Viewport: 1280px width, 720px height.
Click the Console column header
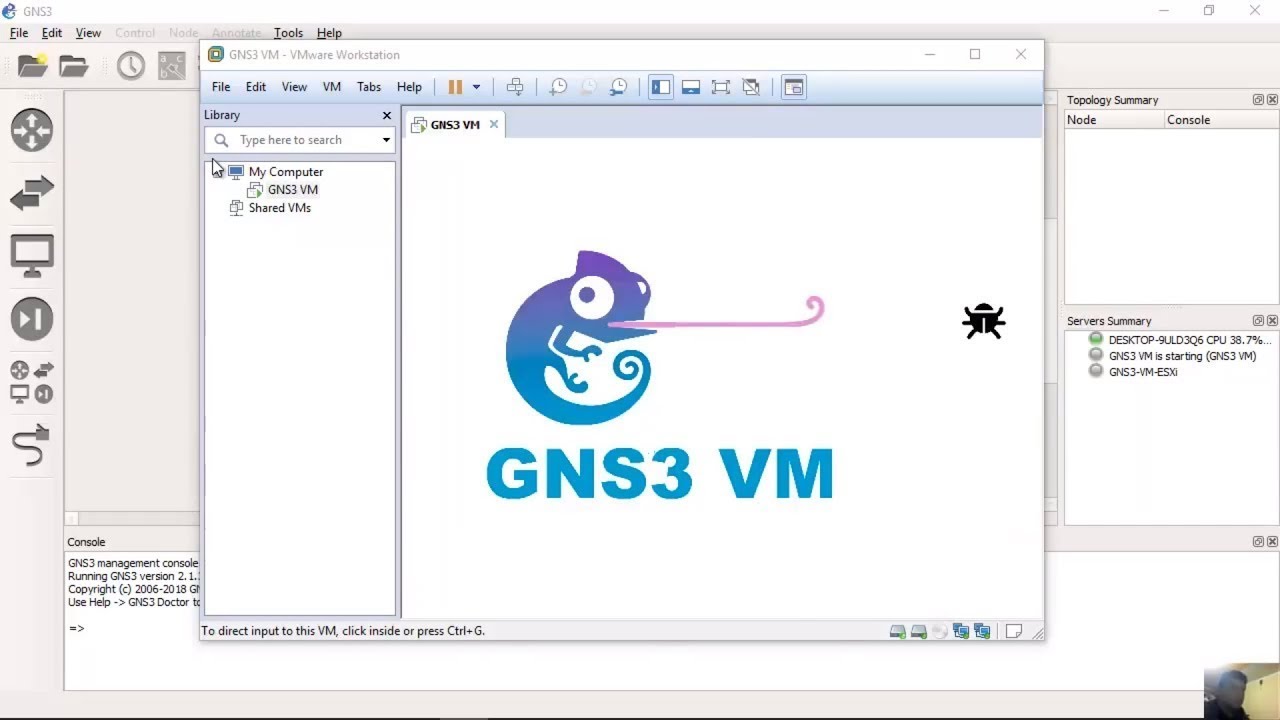coord(1222,120)
